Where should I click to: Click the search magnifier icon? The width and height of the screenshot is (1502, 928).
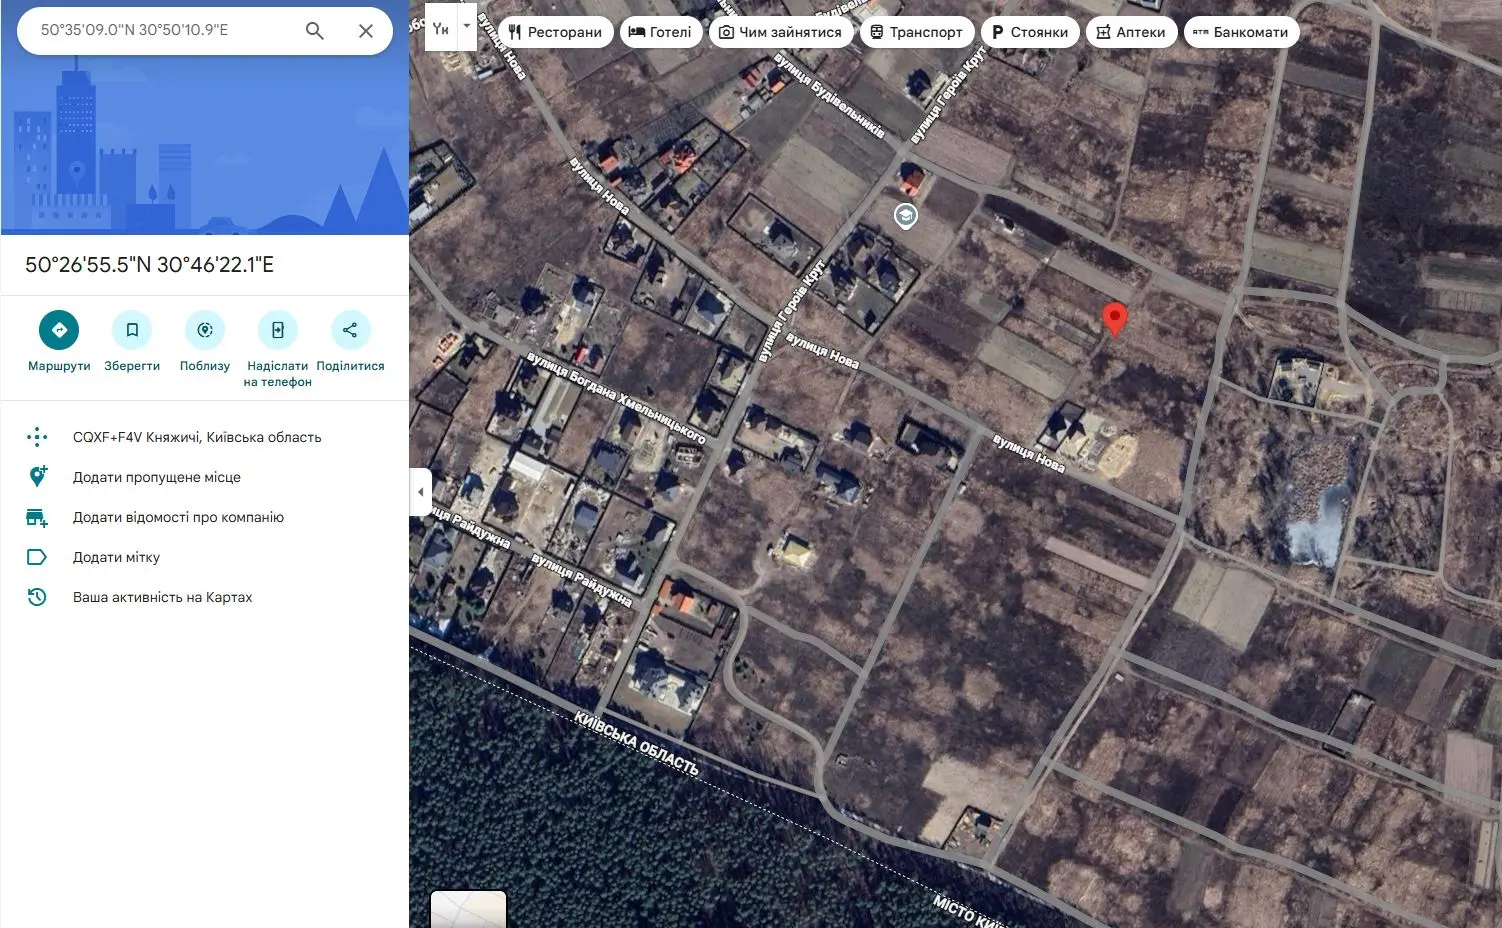click(314, 31)
